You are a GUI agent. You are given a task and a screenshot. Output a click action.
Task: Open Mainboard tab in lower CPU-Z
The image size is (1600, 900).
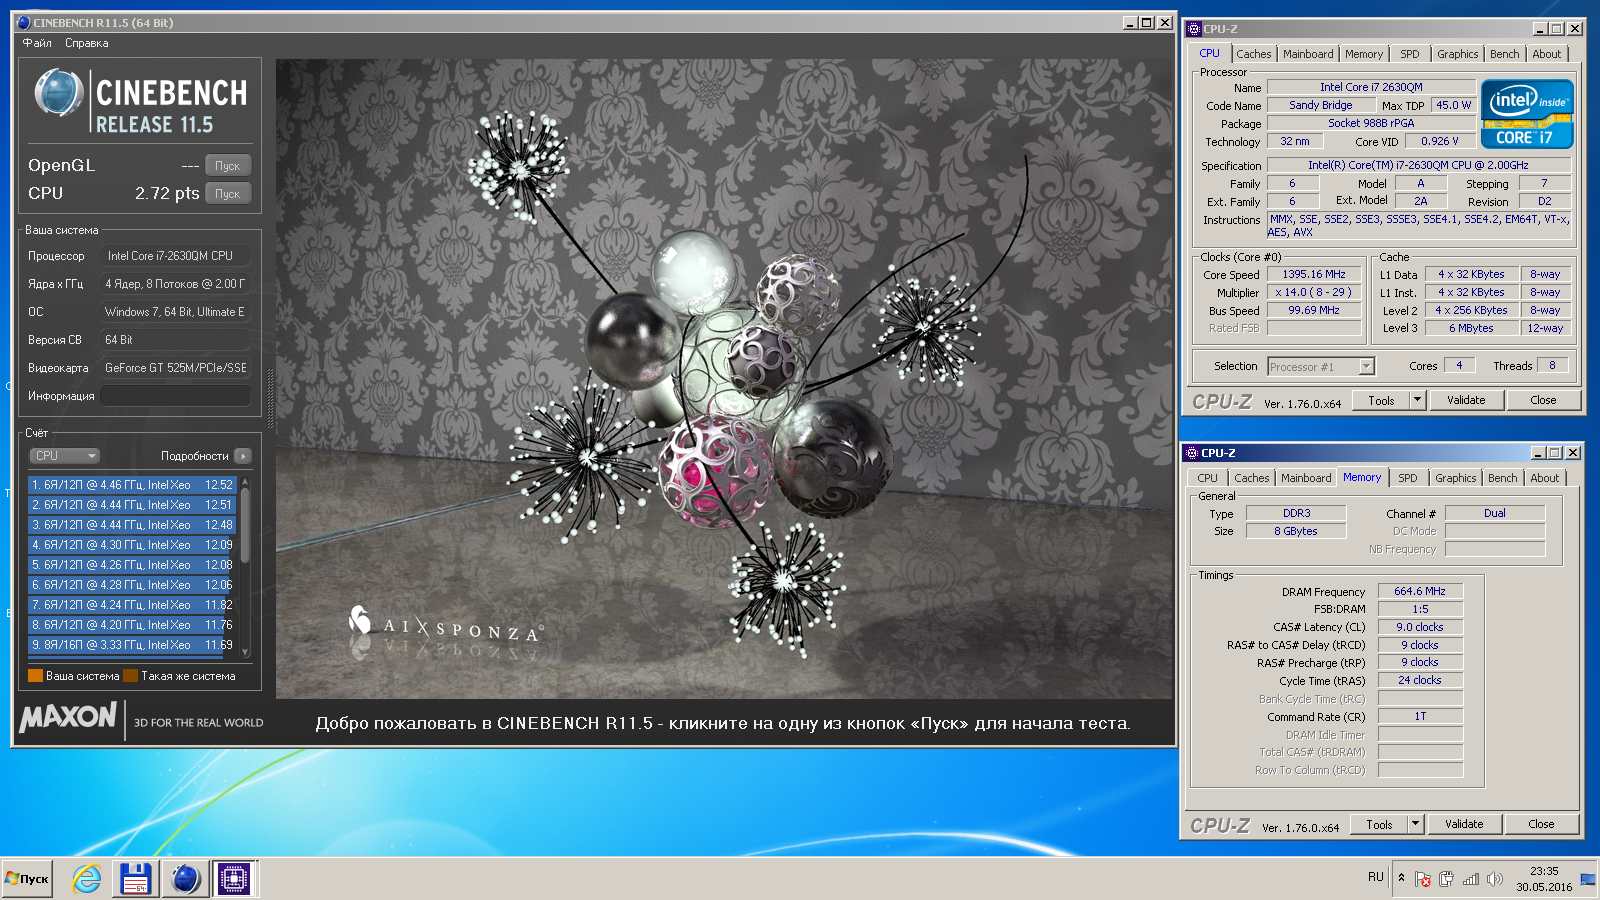(1306, 478)
